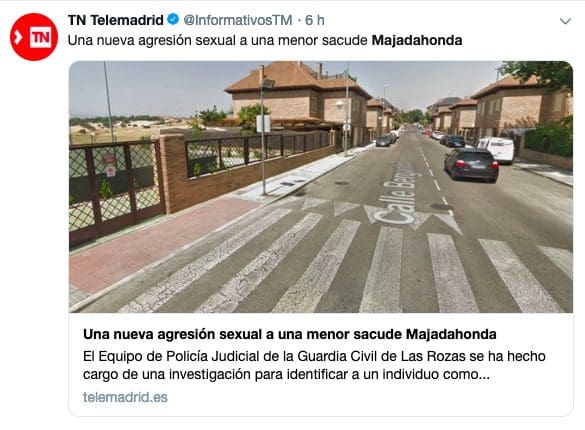Click the dark car in the preview photo
The width and height of the screenshot is (585, 430).
tap(472, 165)
